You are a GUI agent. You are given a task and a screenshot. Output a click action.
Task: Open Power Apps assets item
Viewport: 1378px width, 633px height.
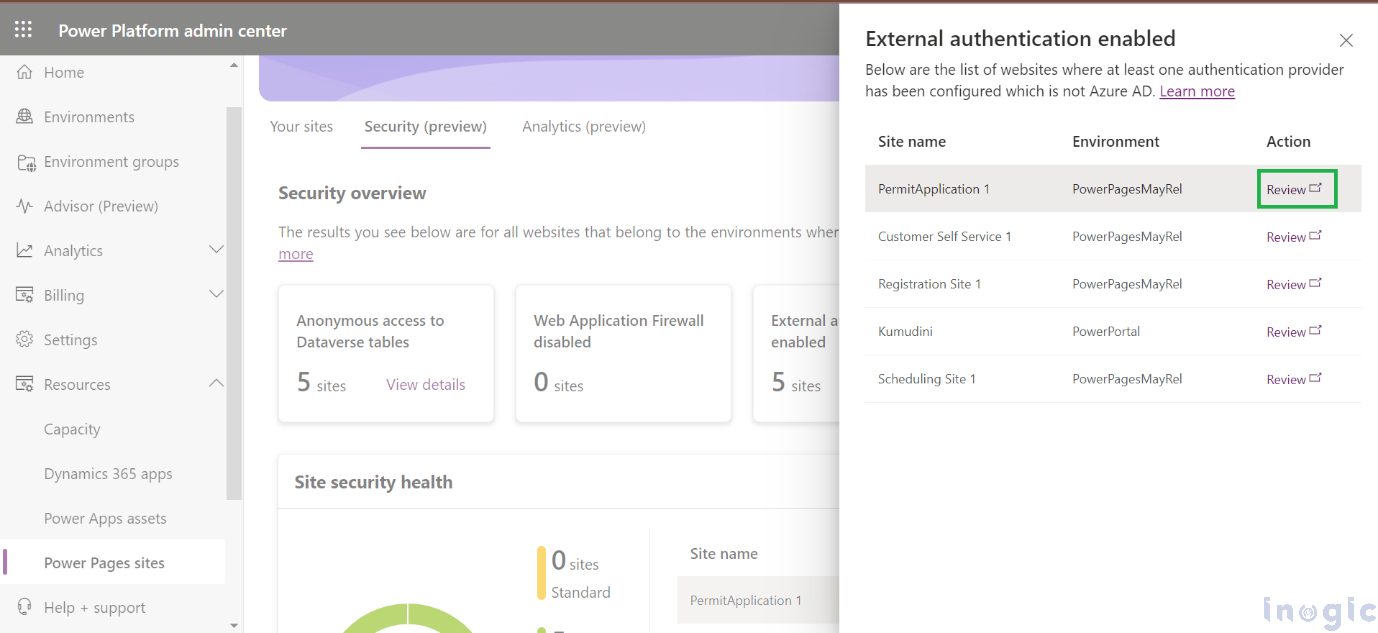tap(105, 518)
